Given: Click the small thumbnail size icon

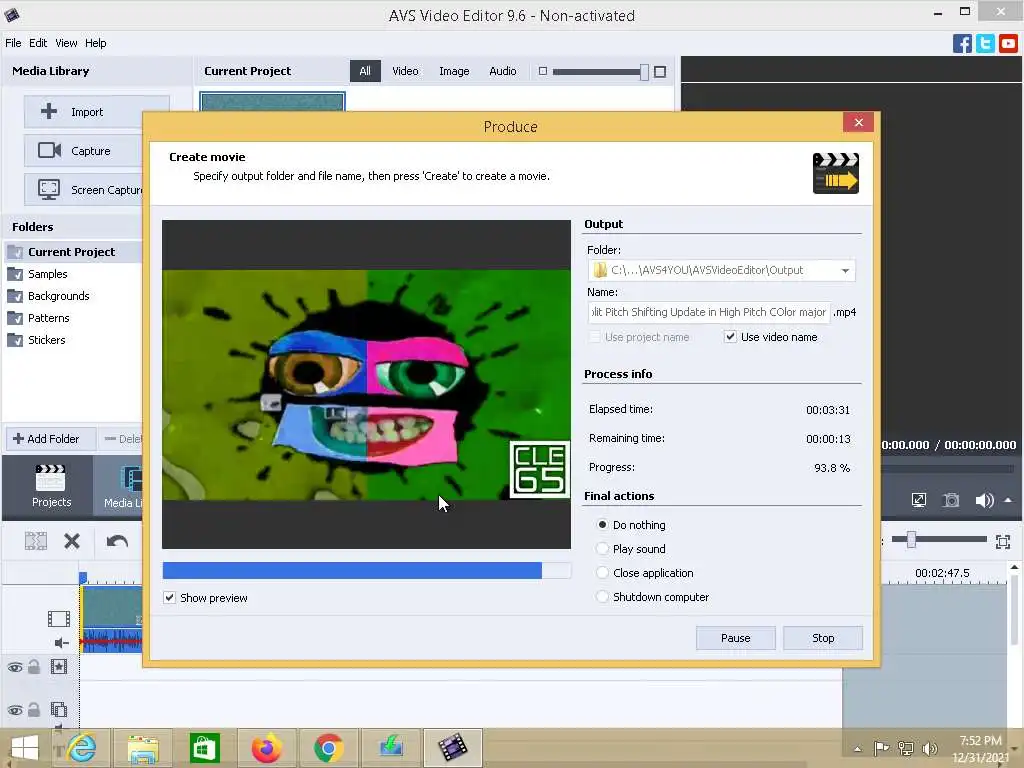Looking at the screenshot, I should pyautogui.click(x=543, y=71).
